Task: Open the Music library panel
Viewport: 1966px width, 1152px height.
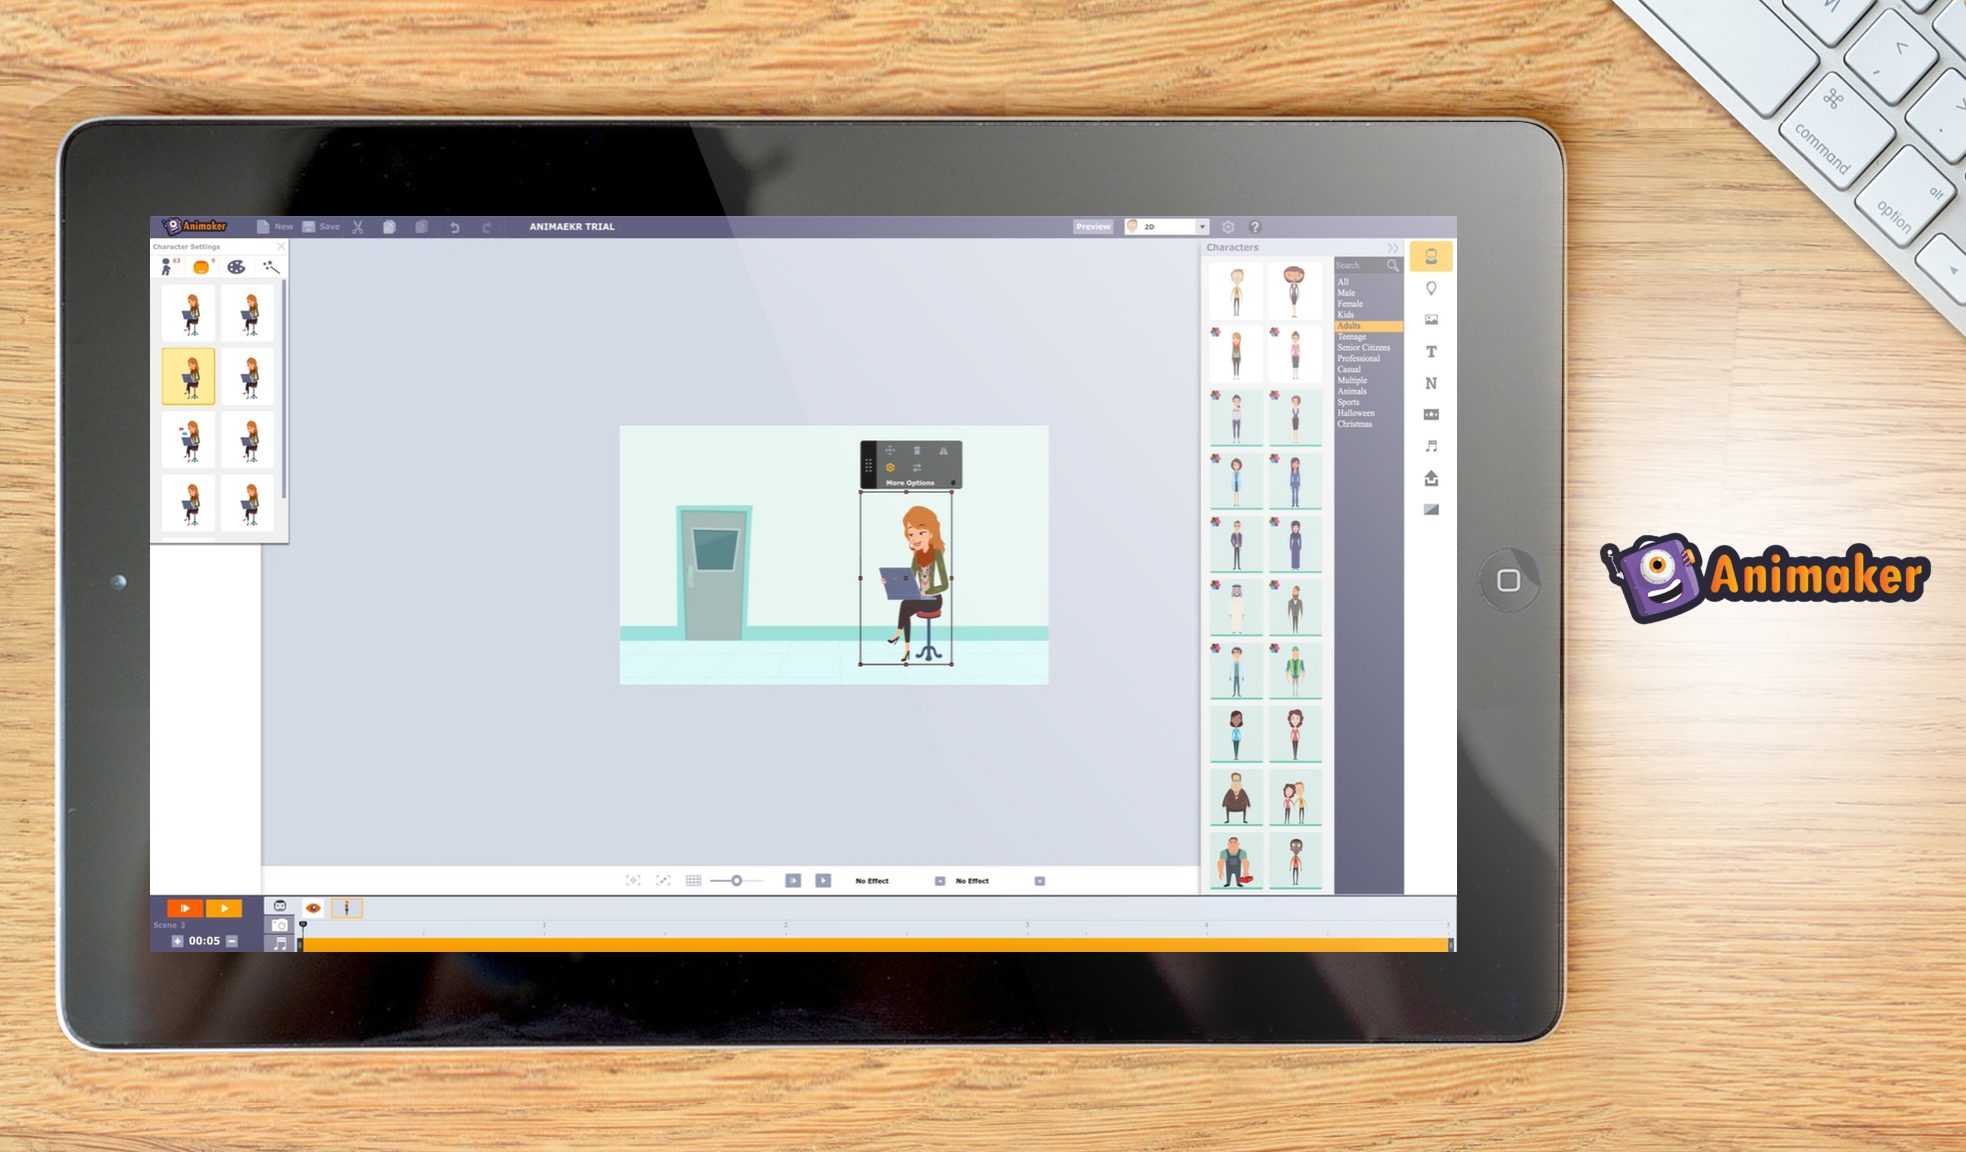Action: point(1433,448)
